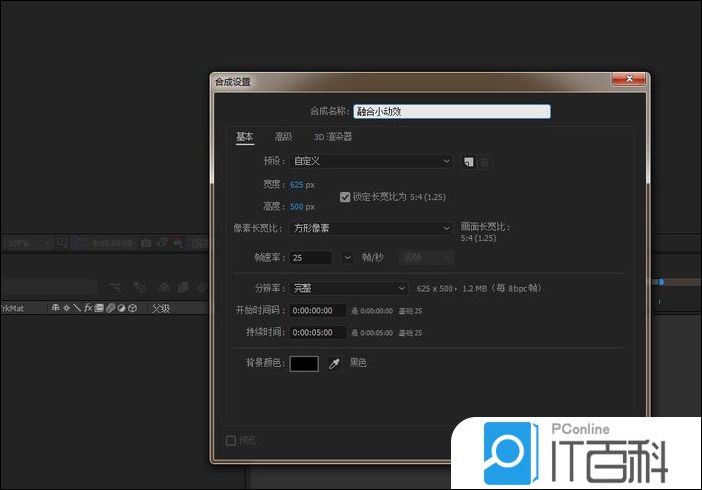Open the frame rate arrow dropdown
Viewport: 702px width, 490px height.
(347, 258)
